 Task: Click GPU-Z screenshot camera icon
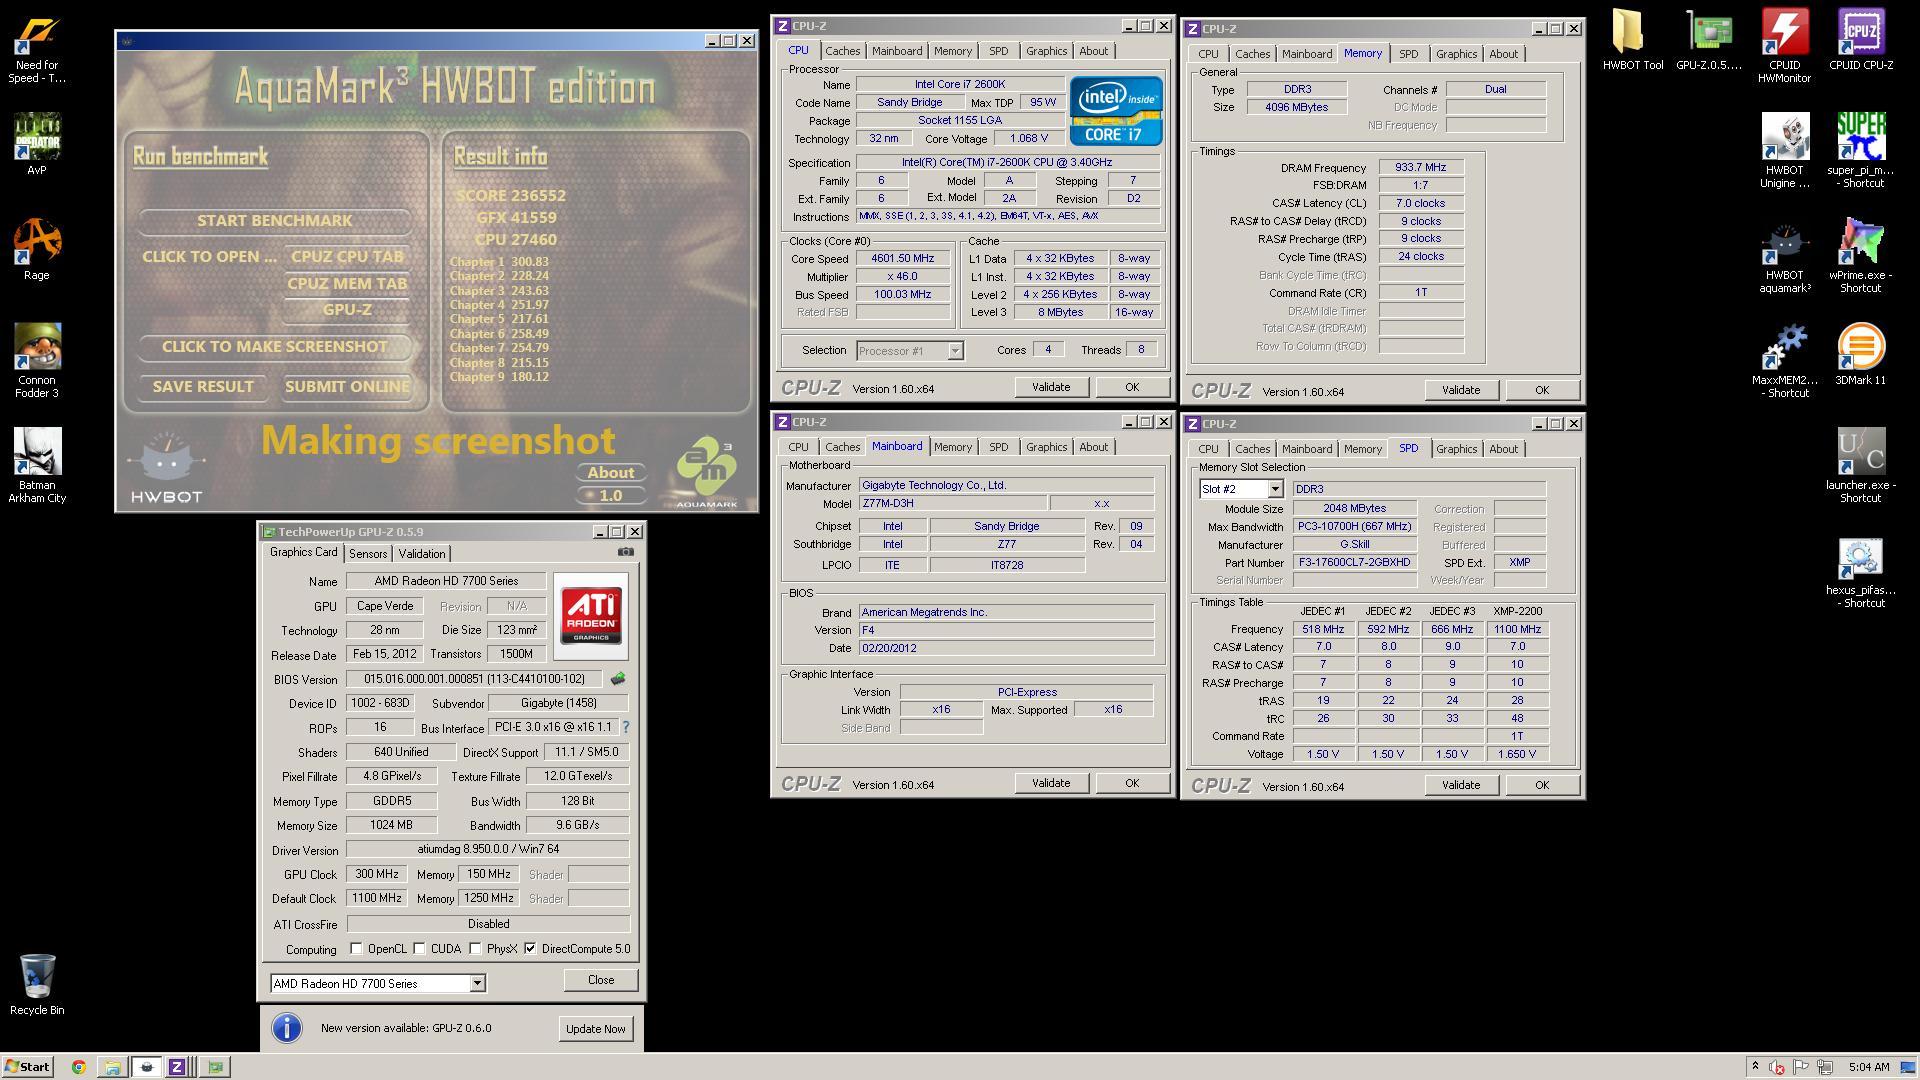point(625,552)
